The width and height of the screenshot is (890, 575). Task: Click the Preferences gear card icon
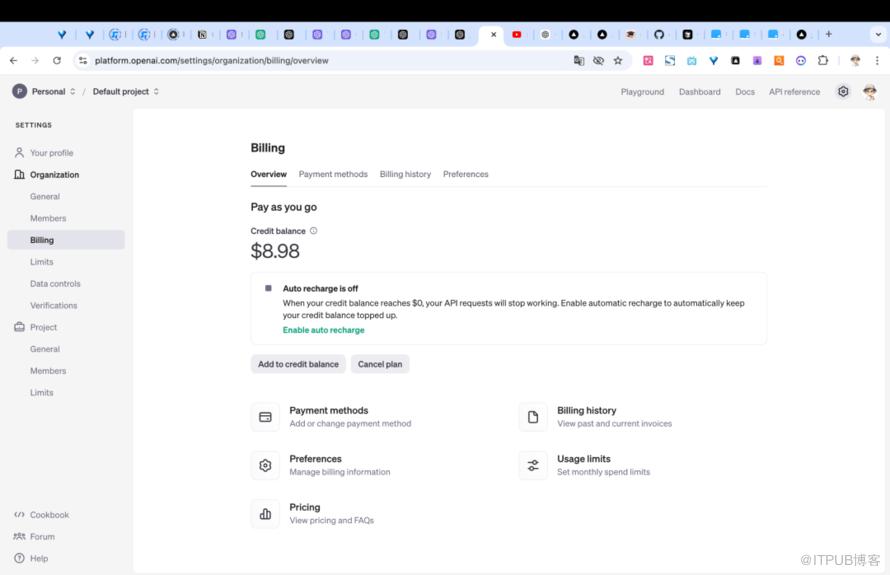tap(265, 465)
